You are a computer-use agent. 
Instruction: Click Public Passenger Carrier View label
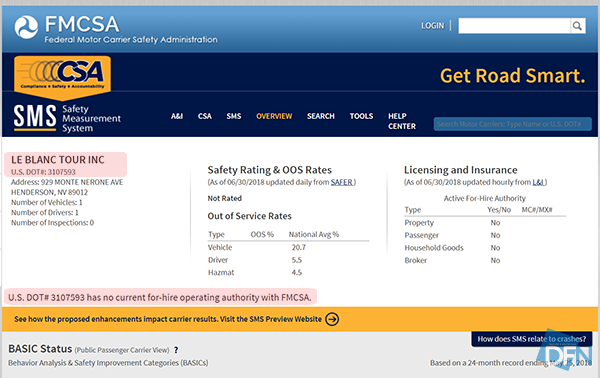122,350
